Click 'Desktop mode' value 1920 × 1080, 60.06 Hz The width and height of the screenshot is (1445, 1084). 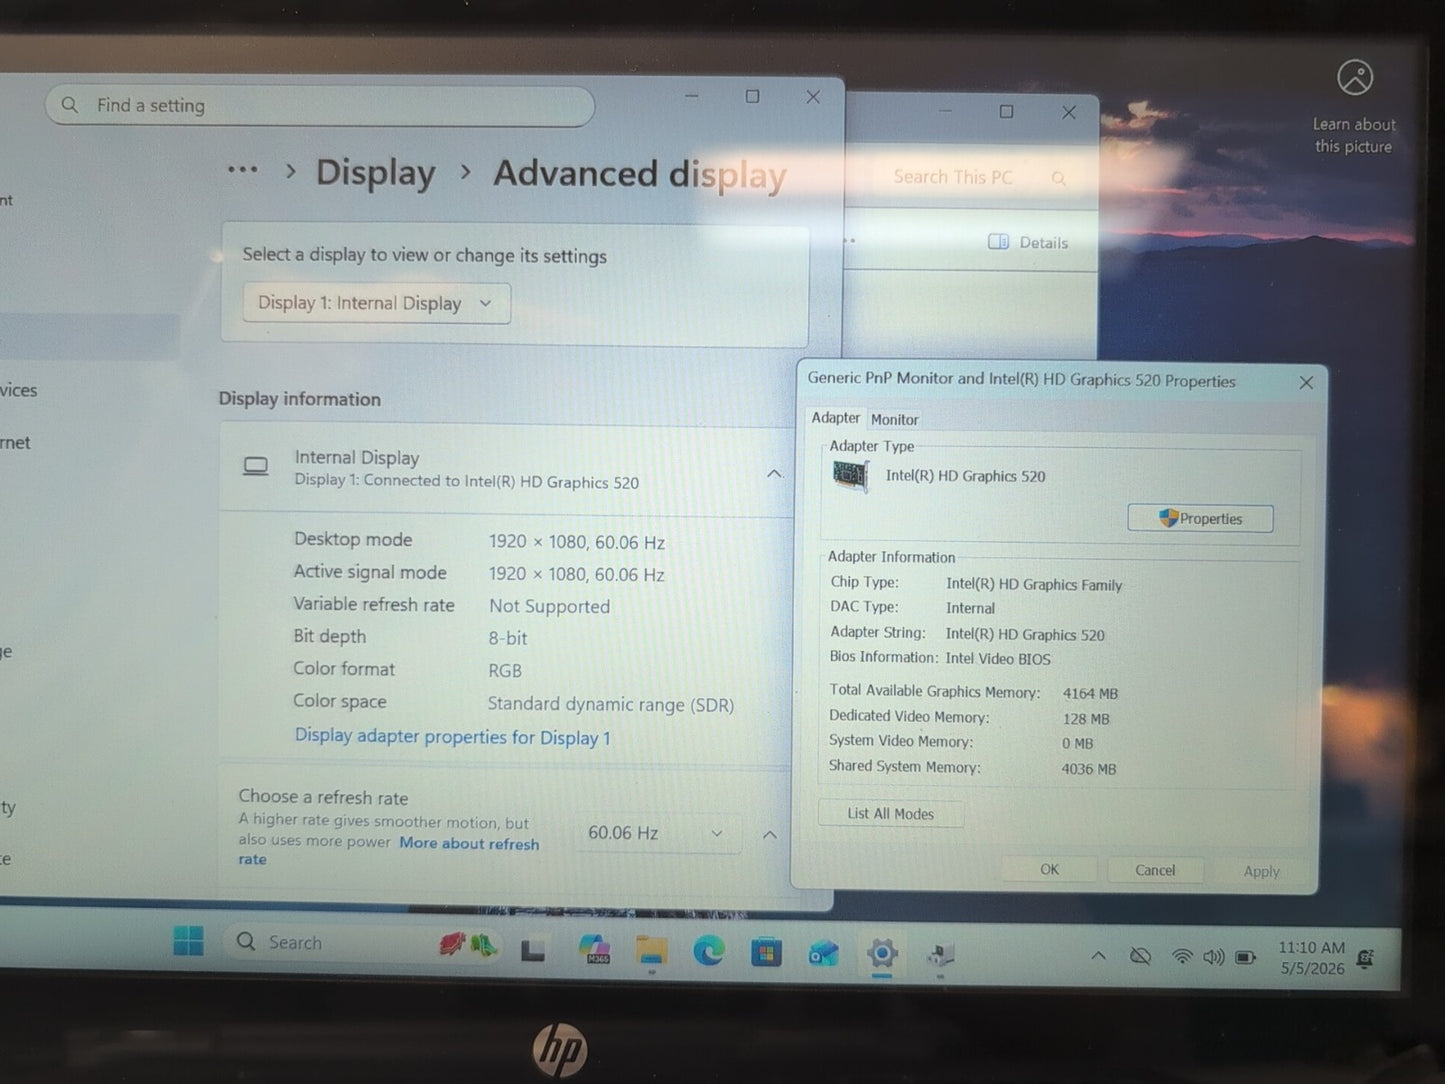tap(577, 542)
